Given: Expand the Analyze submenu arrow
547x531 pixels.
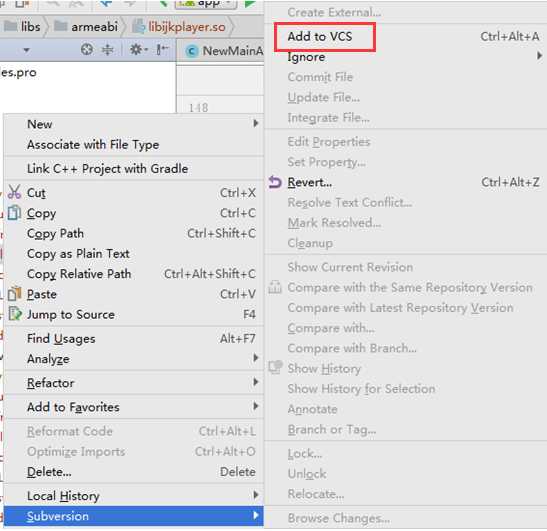Looking at the screenshot, I should [256, 358].
